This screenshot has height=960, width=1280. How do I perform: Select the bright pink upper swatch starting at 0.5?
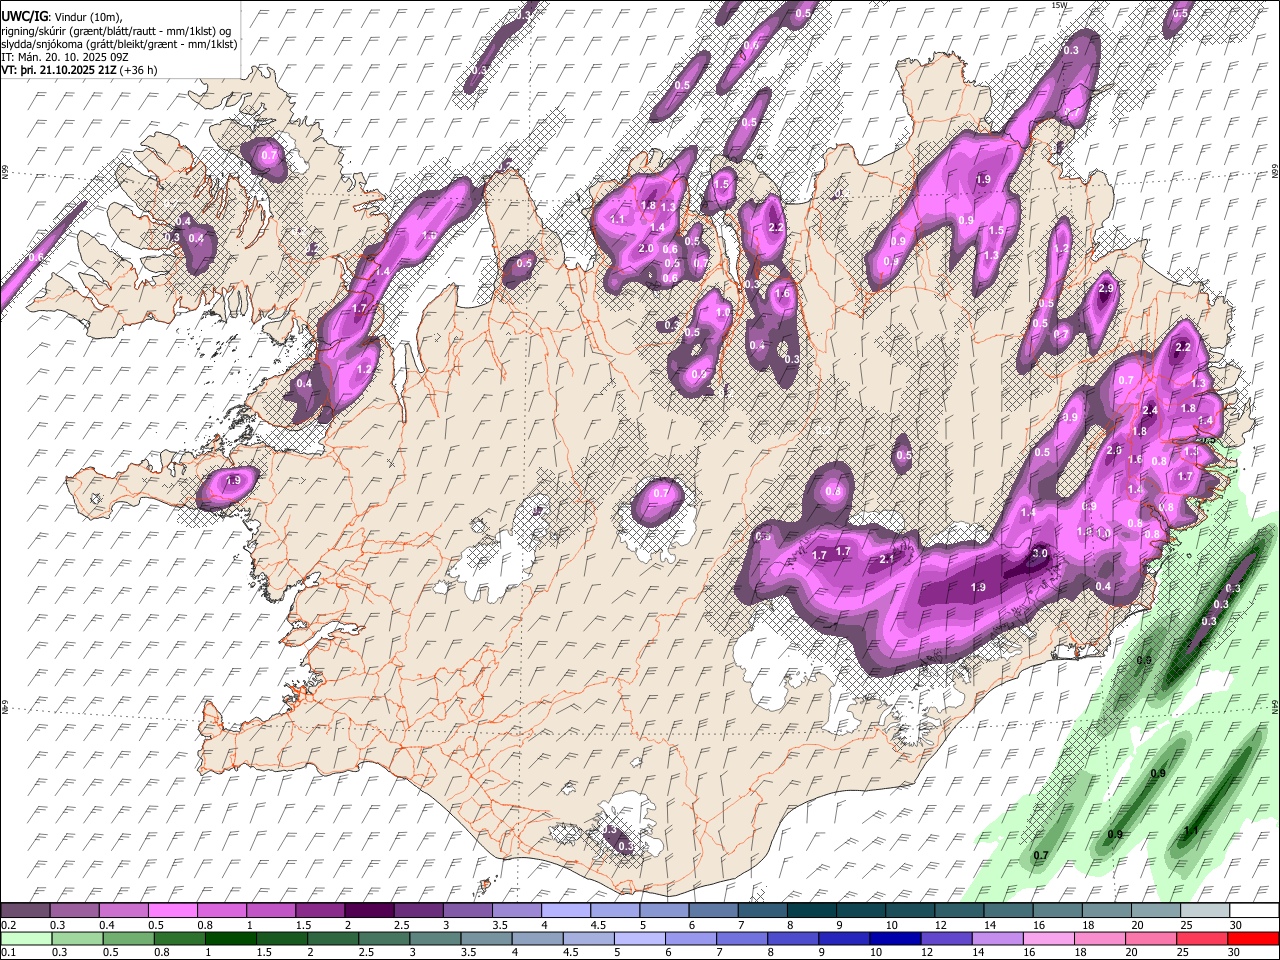[172, 910]
